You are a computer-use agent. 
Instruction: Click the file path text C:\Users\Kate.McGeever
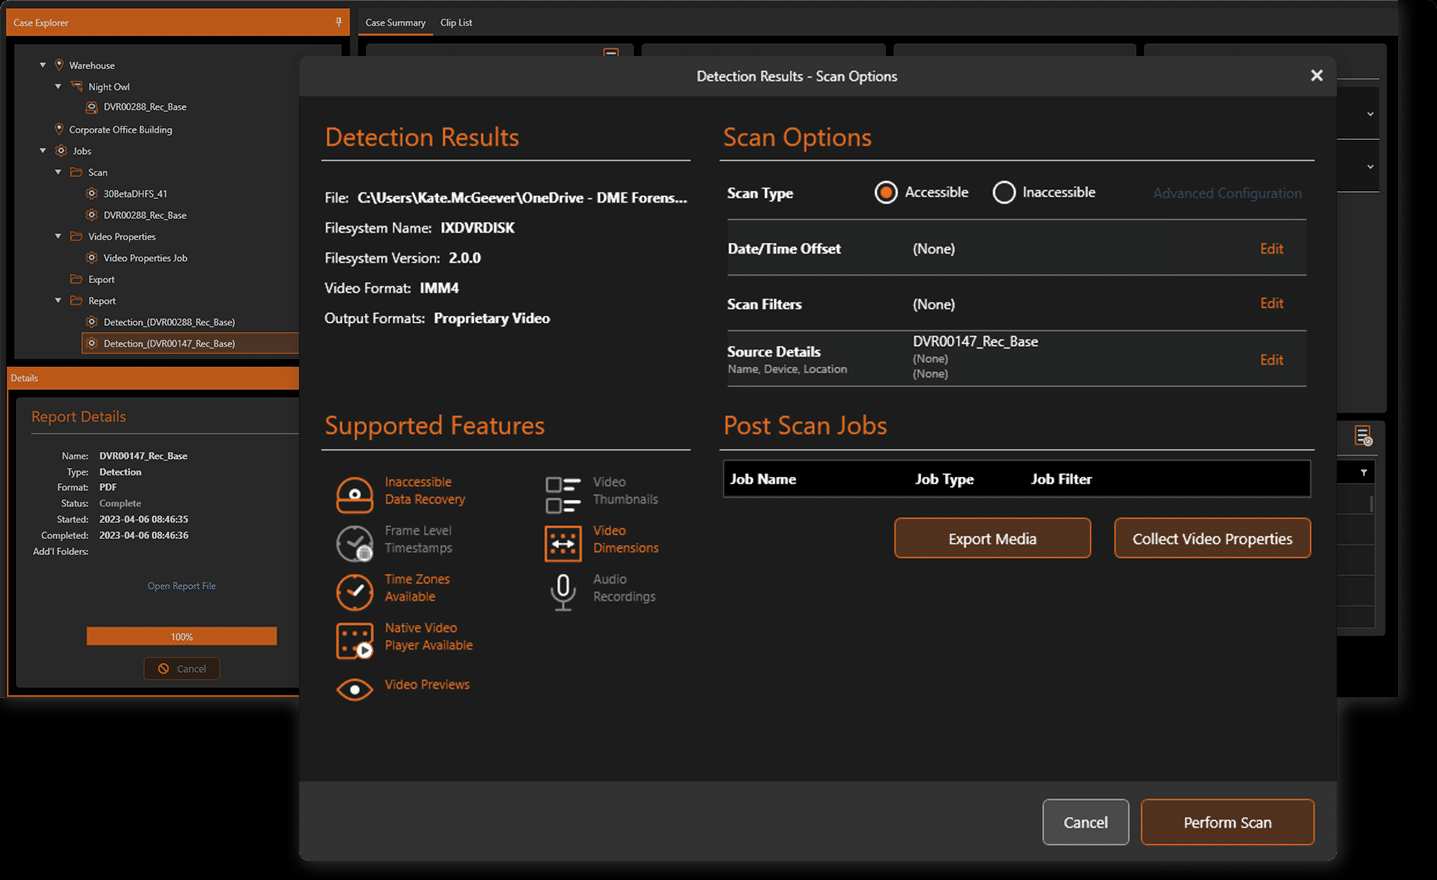coord(522,198)
